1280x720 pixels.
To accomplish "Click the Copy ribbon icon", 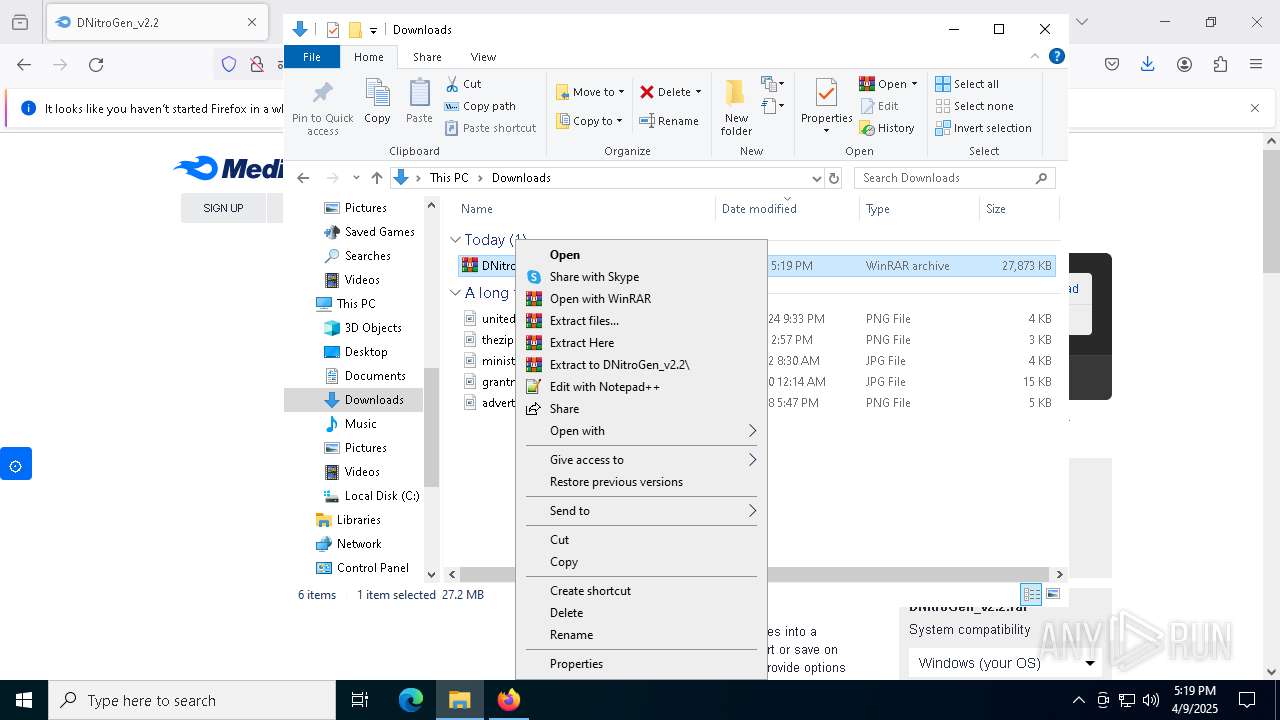I will tap(377, 101).
